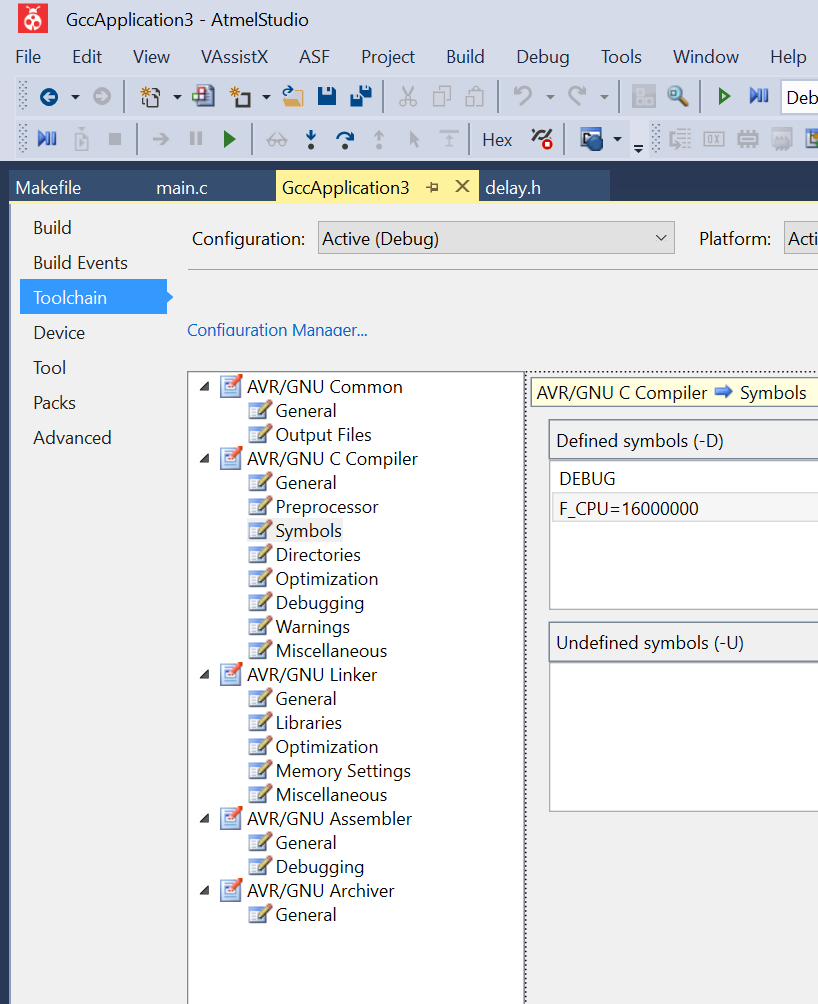Open the Debug menu
This screenshot has height=1004, width=818.
coord(543,56)
